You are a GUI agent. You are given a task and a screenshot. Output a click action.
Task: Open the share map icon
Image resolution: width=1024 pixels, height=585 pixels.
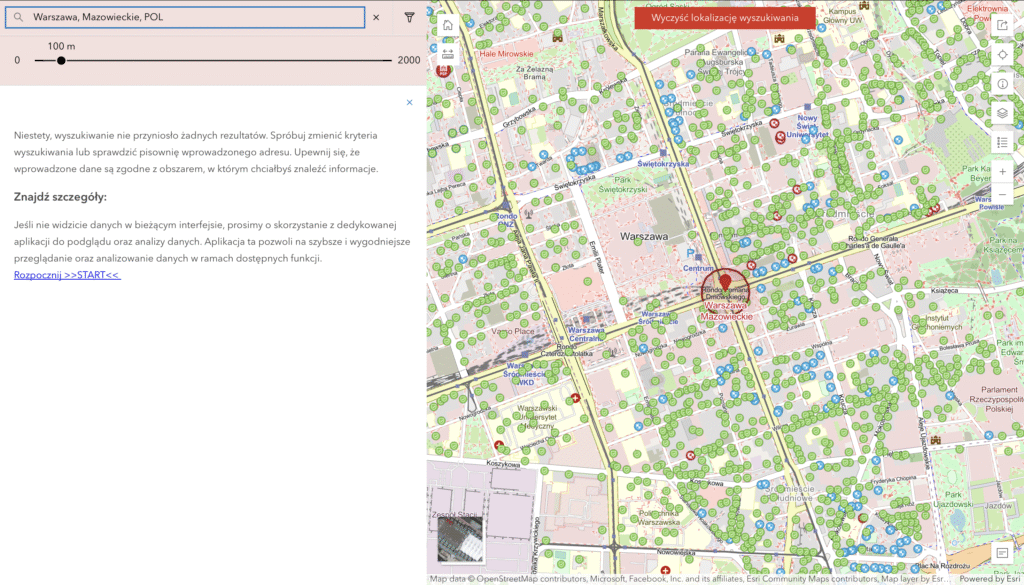(x=1003, y=25)
